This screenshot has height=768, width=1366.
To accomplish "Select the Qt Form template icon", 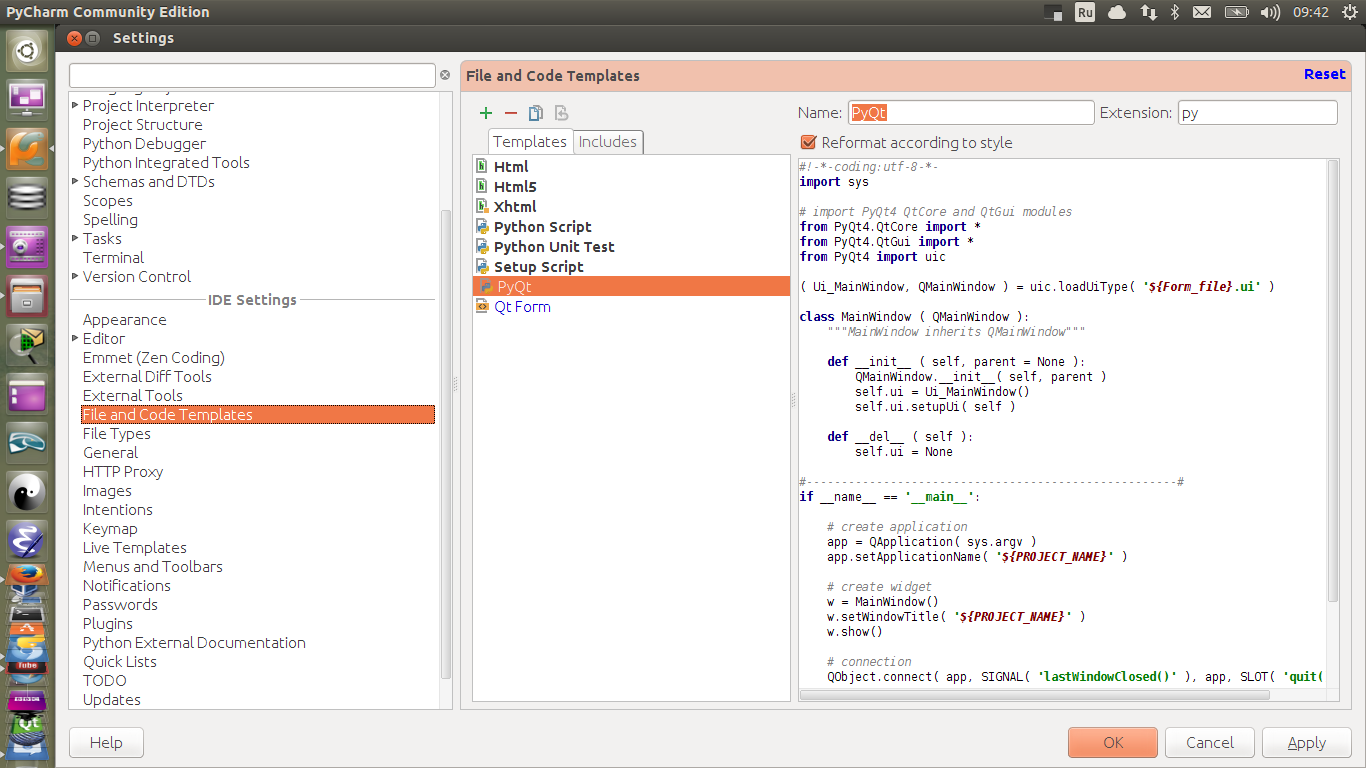I will click(483, 307).
